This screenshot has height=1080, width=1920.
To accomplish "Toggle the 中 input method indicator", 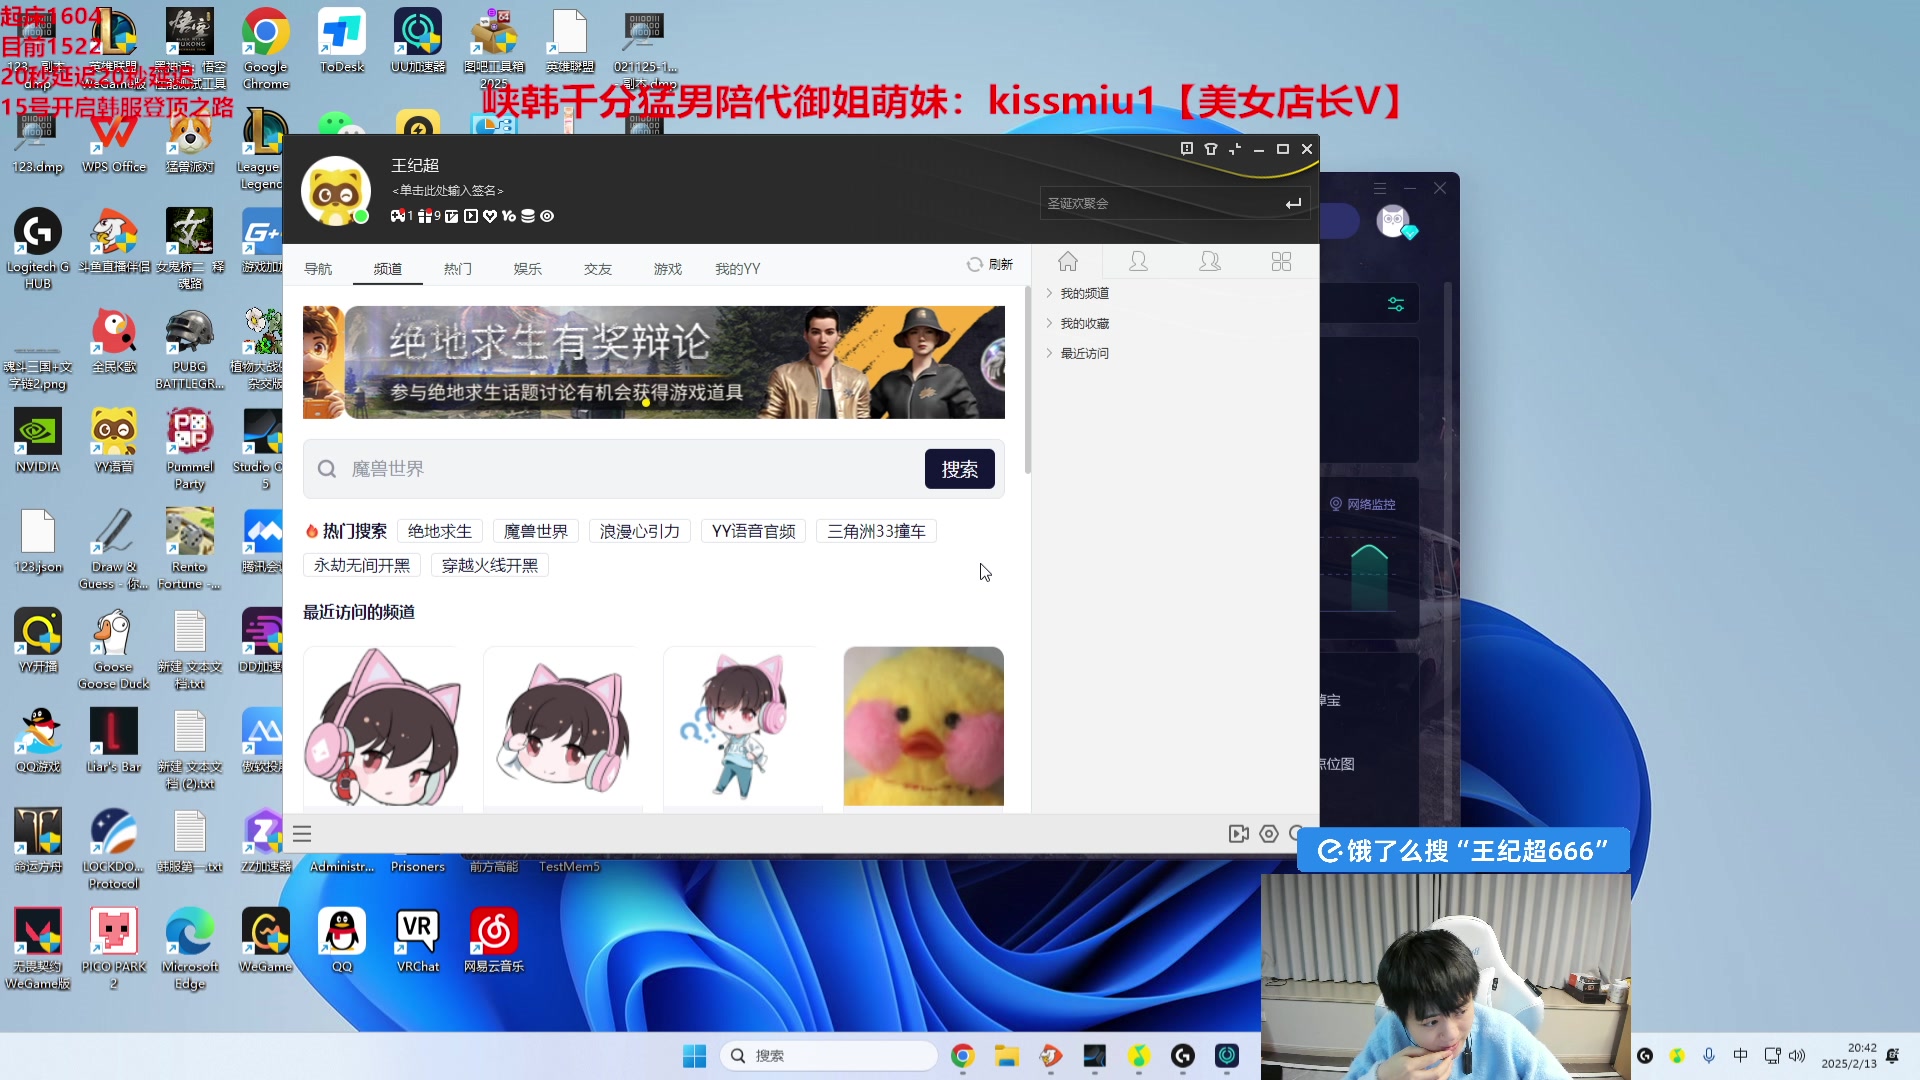I will tap(1741, 1056).
